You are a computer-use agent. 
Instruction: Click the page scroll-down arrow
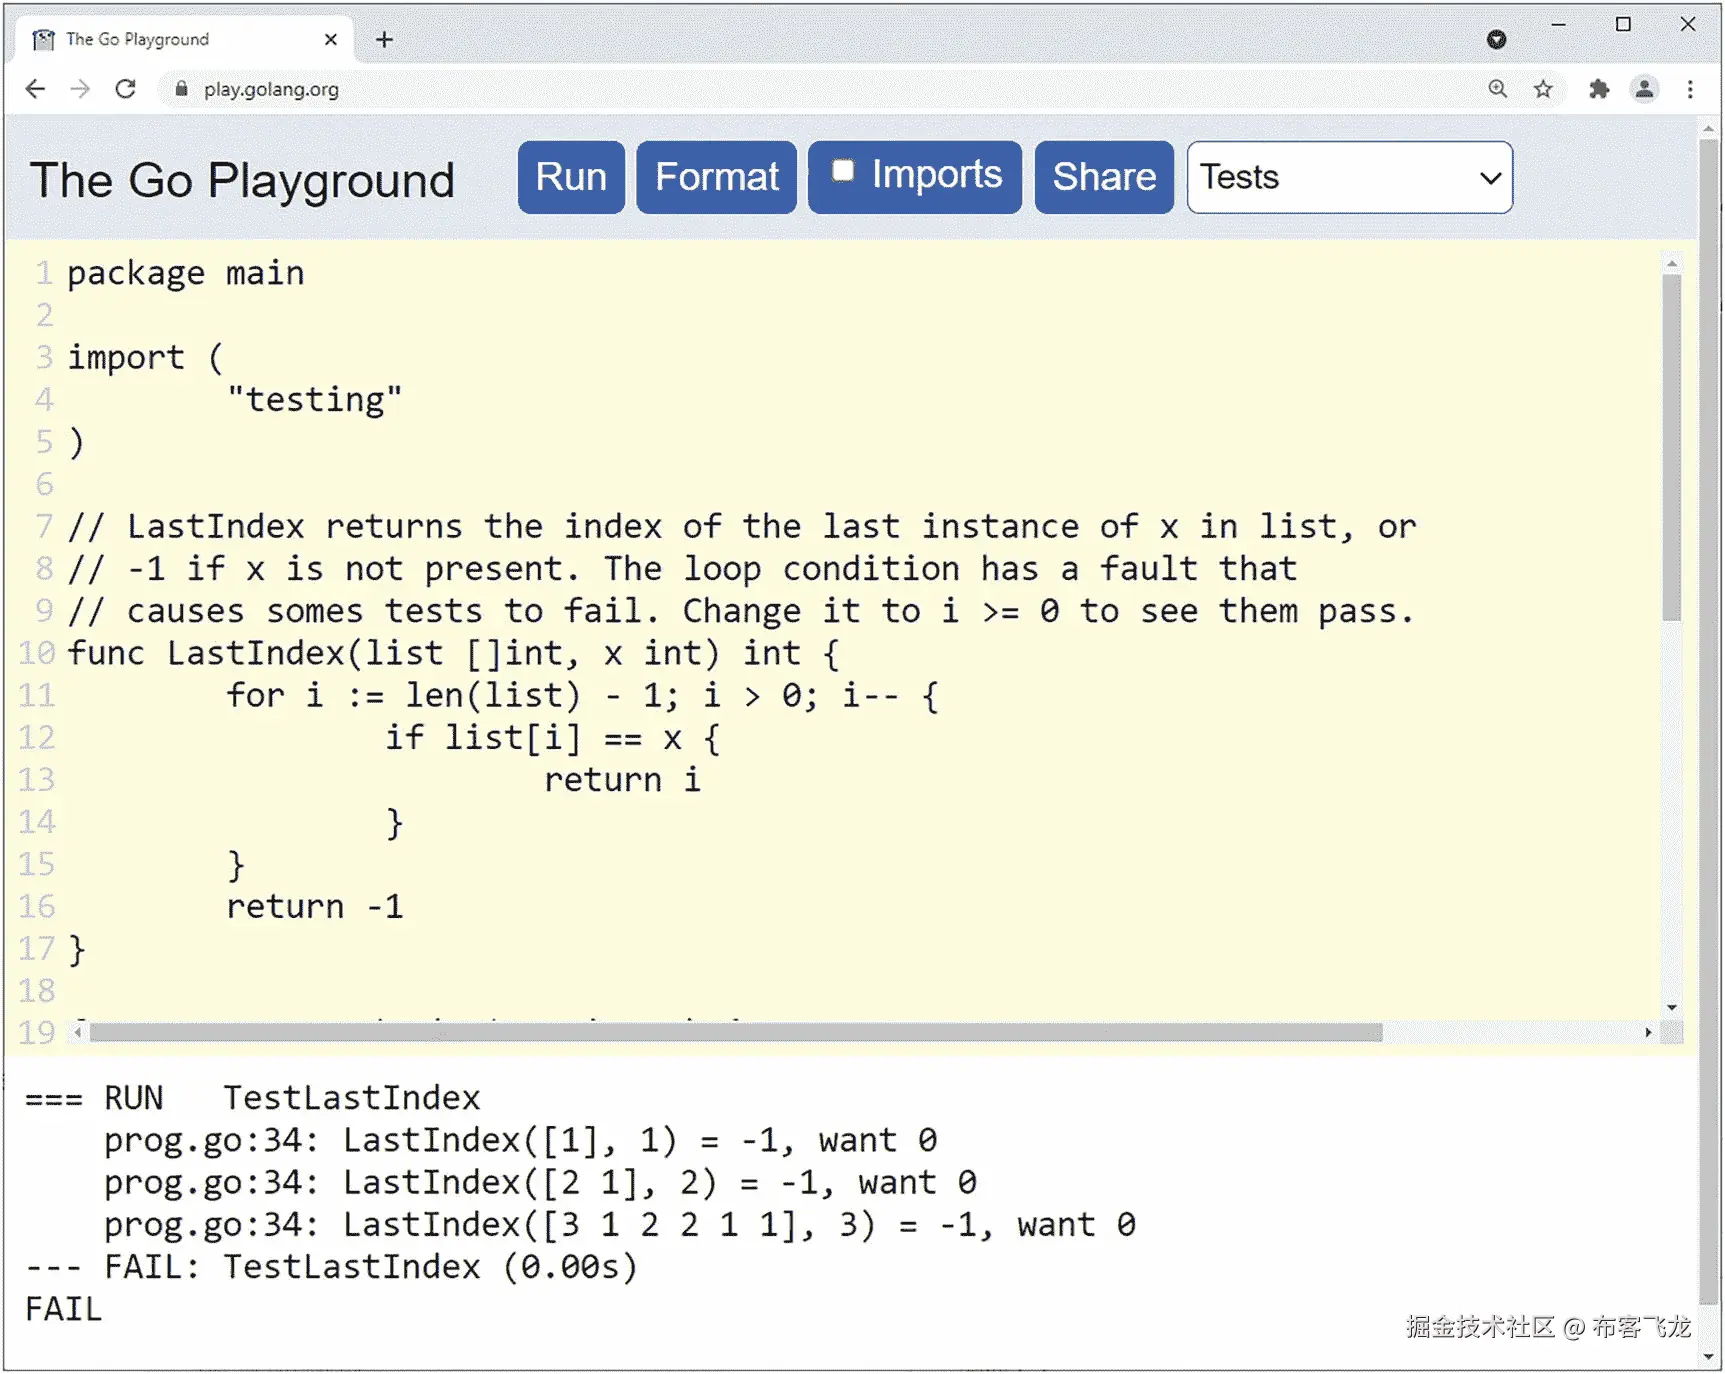pyautogui.click(x=1709, y=1357)
